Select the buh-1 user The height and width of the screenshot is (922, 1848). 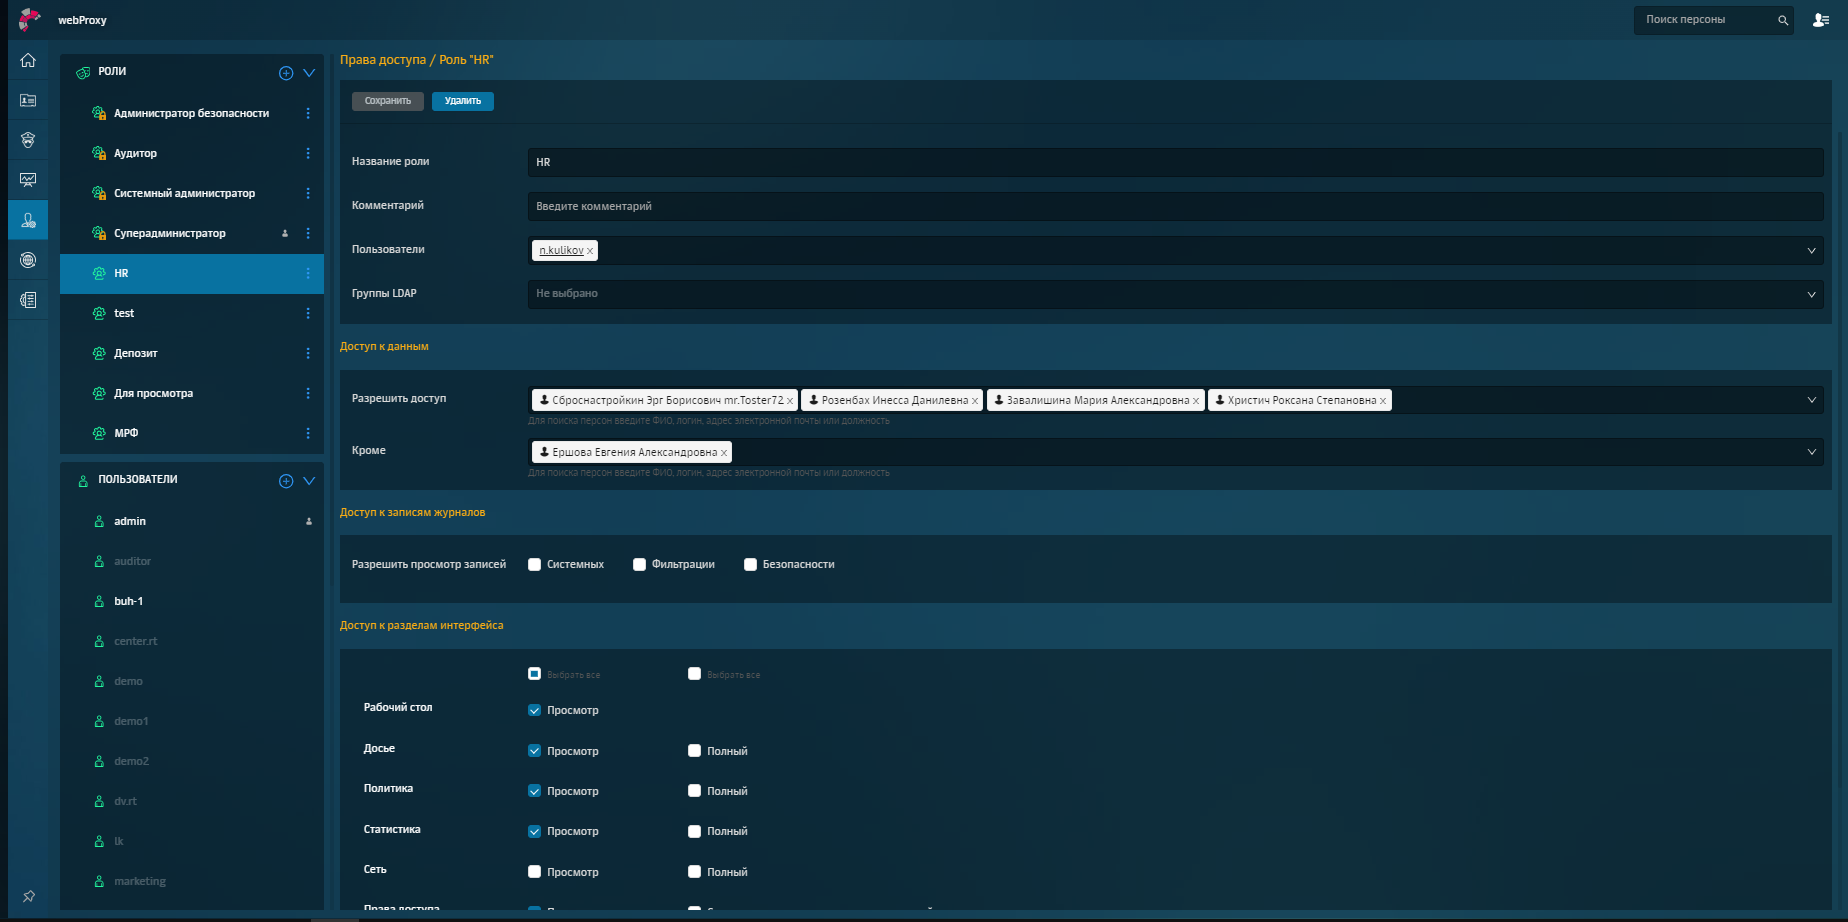point(192,601)
